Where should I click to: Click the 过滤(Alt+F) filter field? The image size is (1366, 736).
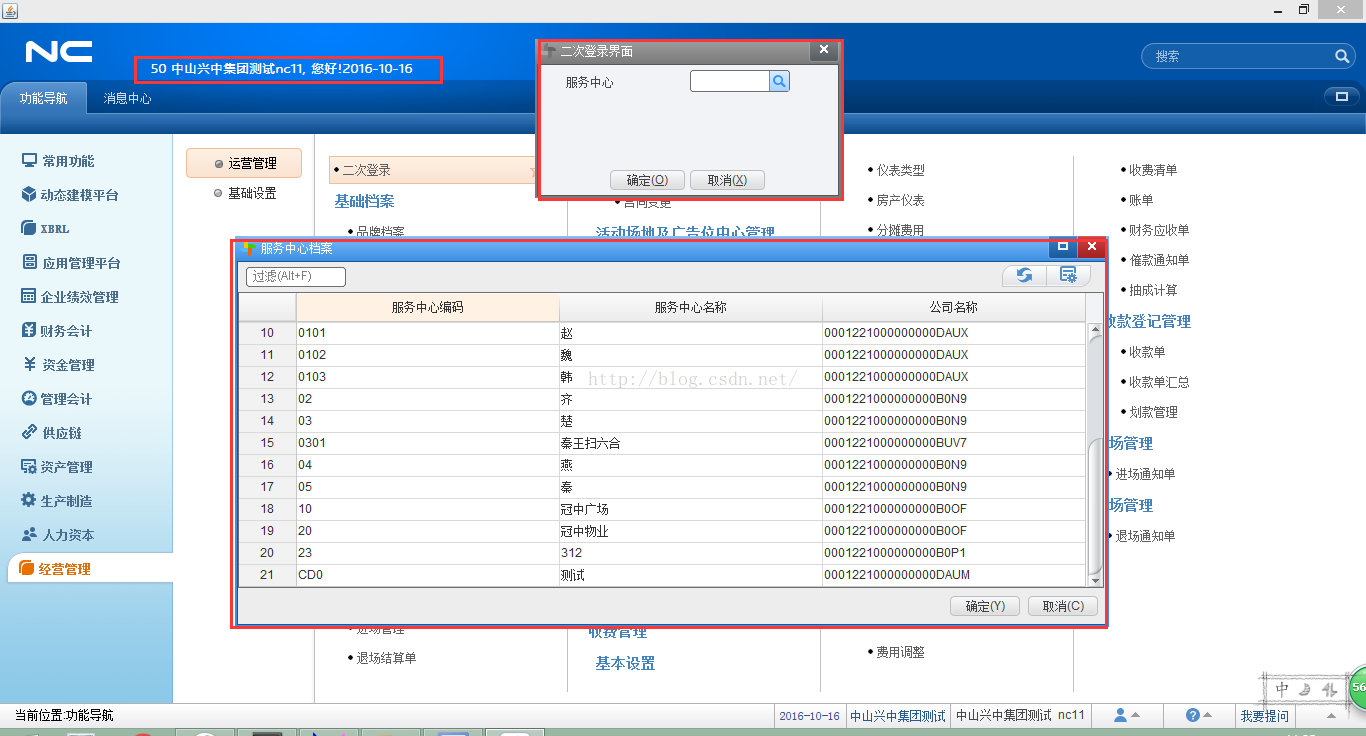tap(296, 276)
